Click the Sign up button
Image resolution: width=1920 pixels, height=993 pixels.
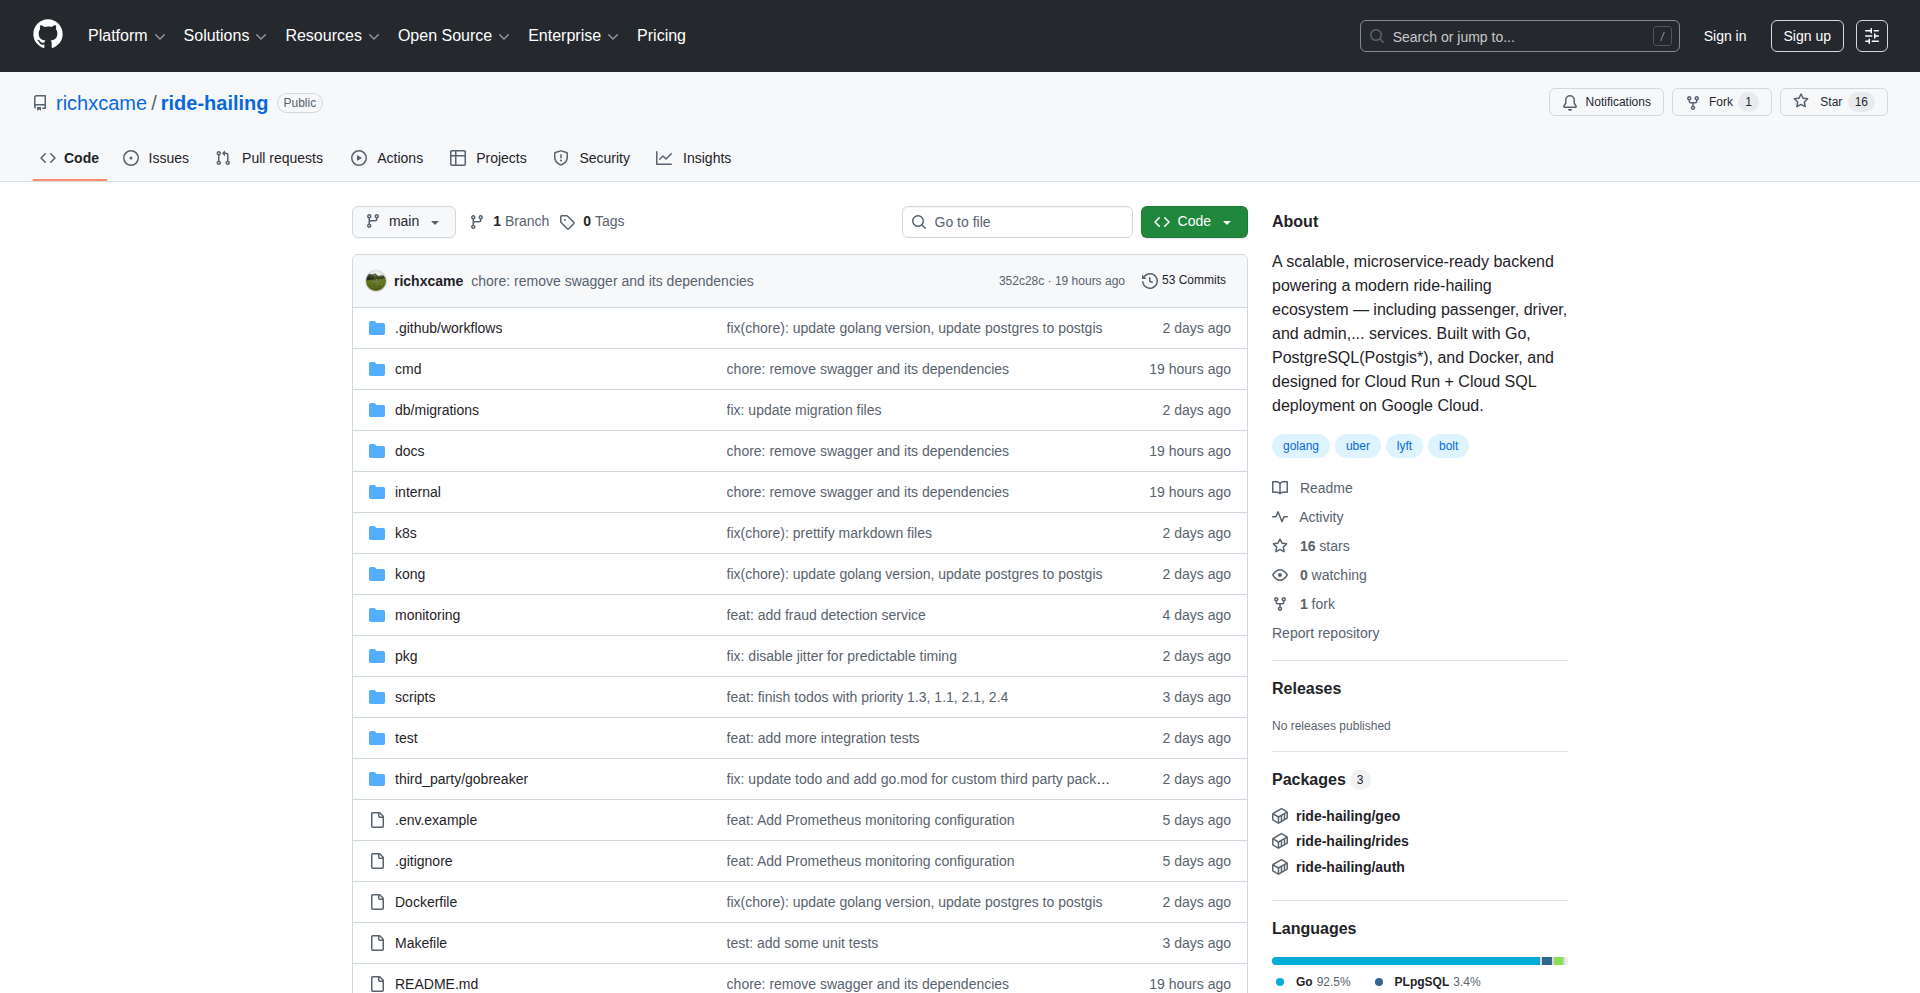[1806, 36]
